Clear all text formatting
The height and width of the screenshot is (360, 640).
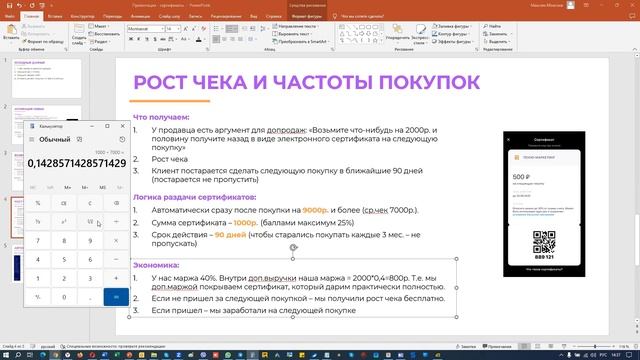tap(203, 29)
